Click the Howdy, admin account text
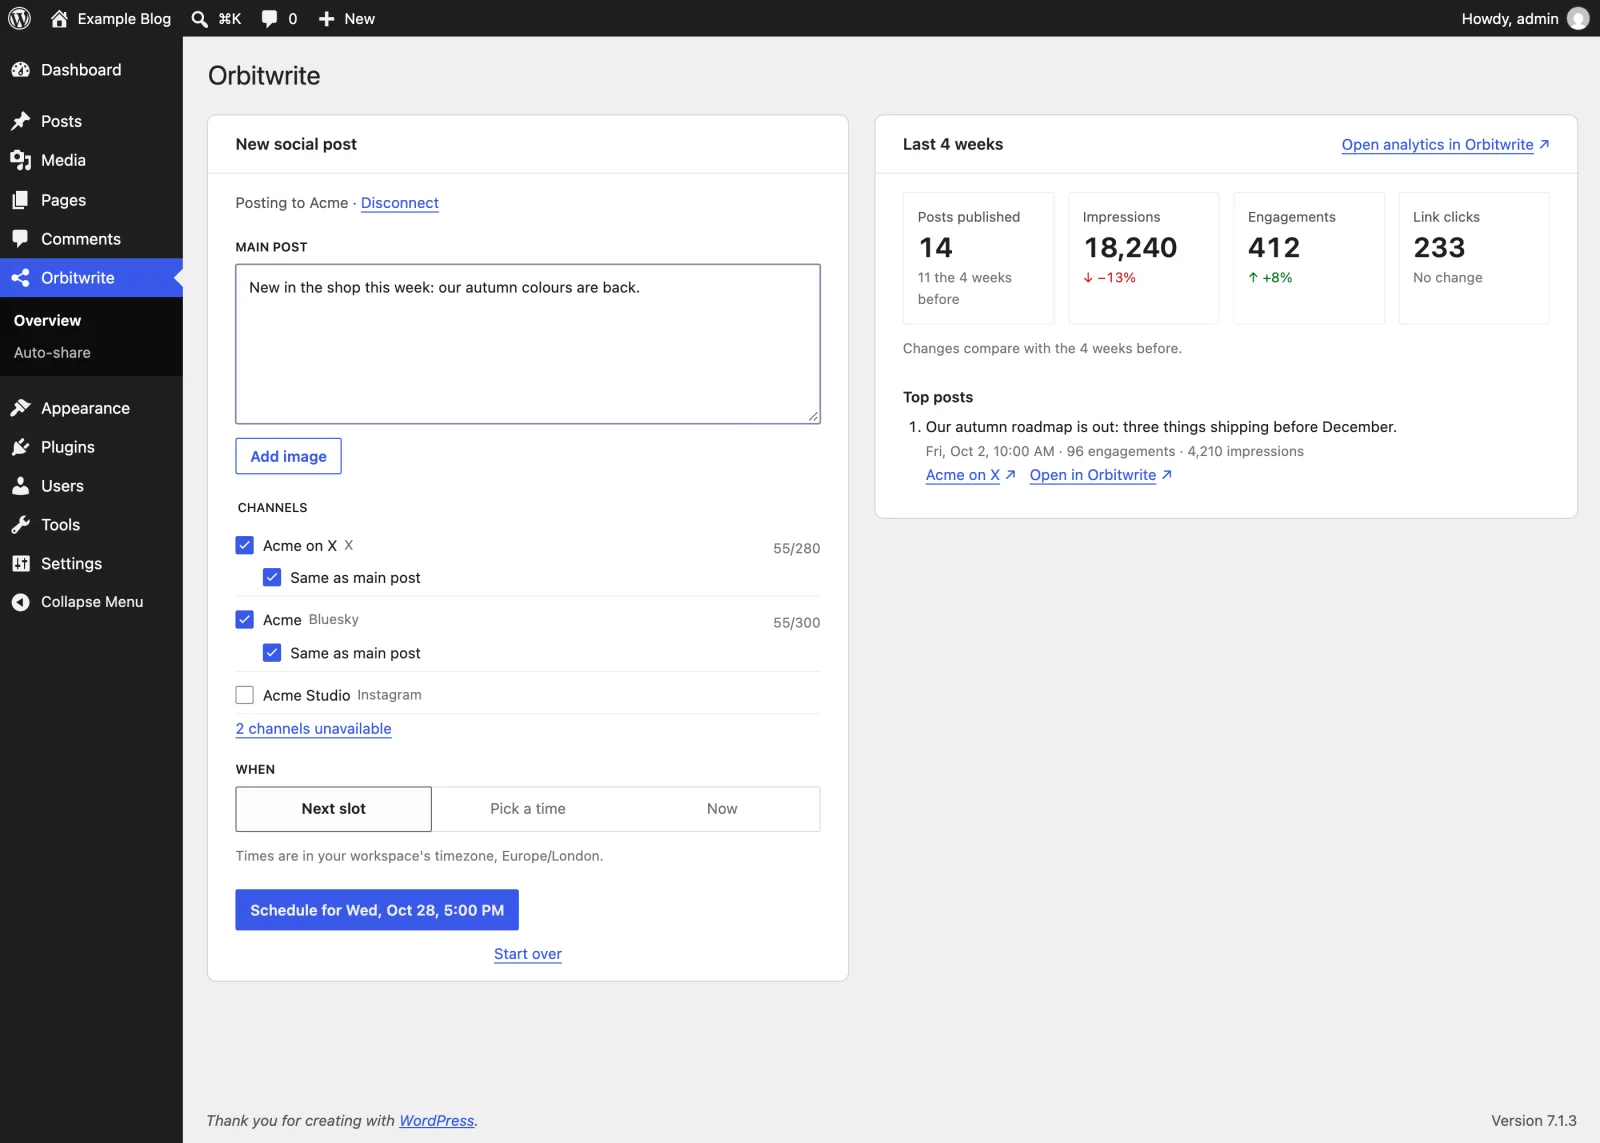Screen dimensions: 1600x1143 1510,19
